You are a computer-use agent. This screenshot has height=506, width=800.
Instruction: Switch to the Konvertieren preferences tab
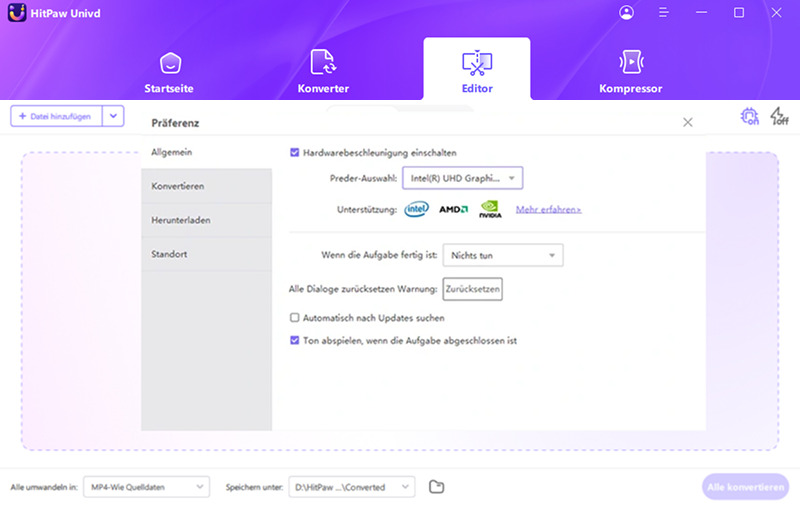(206, 186)
